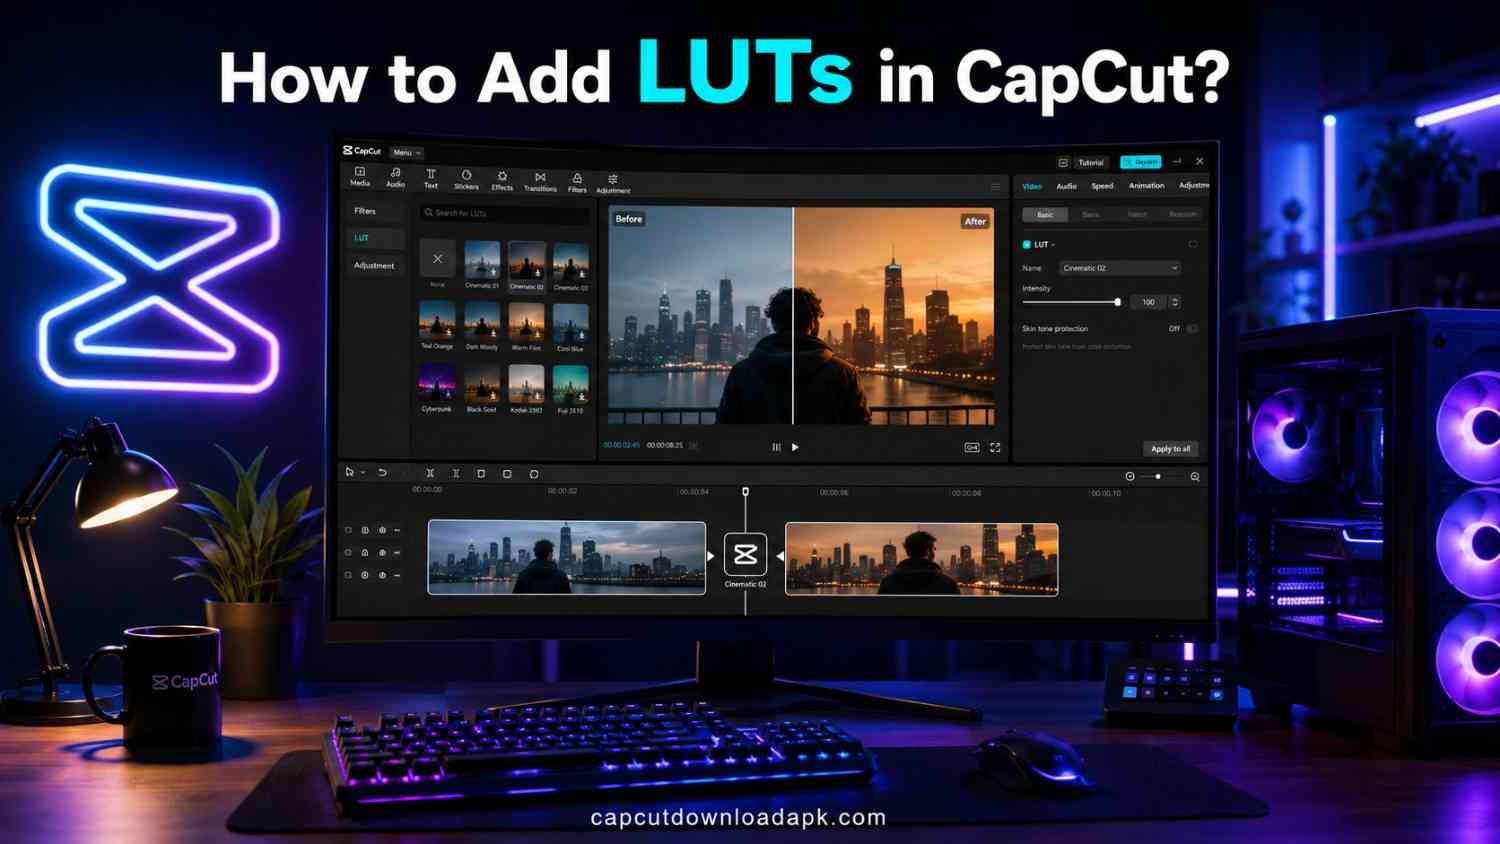
Task: Open the Speed tab
Action: [1102, 186]
